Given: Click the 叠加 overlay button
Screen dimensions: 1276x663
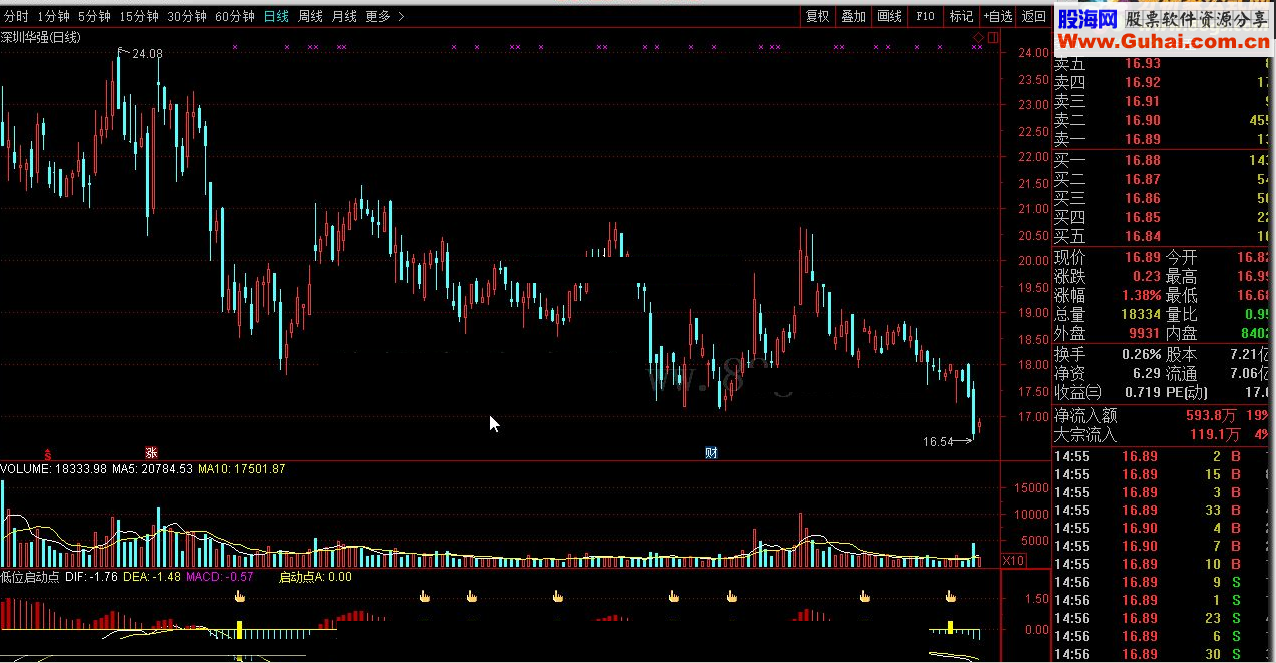Looking at the screenshot, I should coord(854,16).
